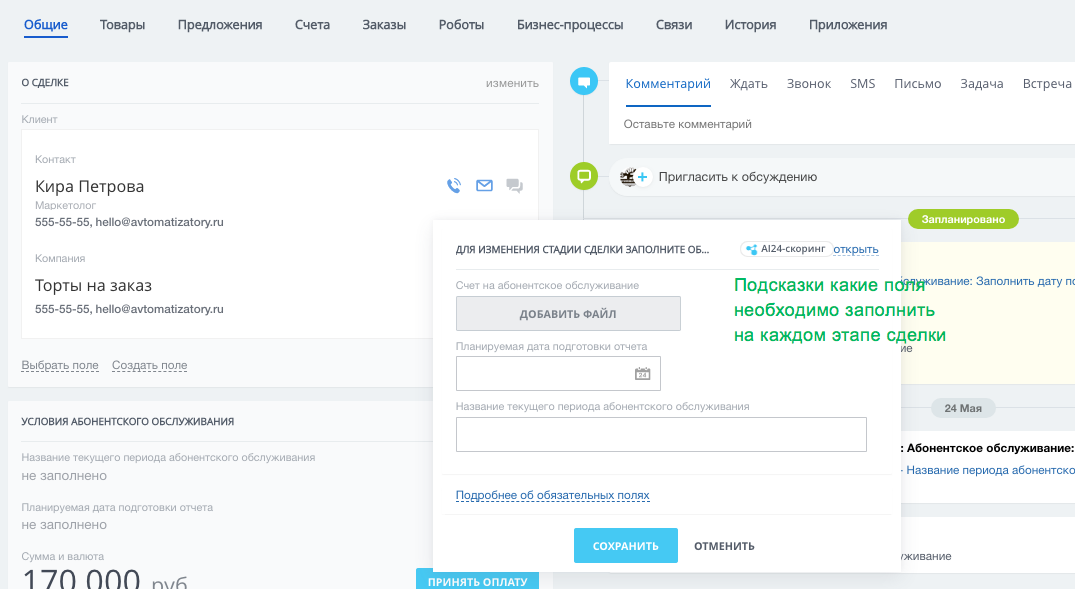The width and height of the screenshot is (1075, 589).
Task: Click the Принять оплату button
Action: (477, 579)
